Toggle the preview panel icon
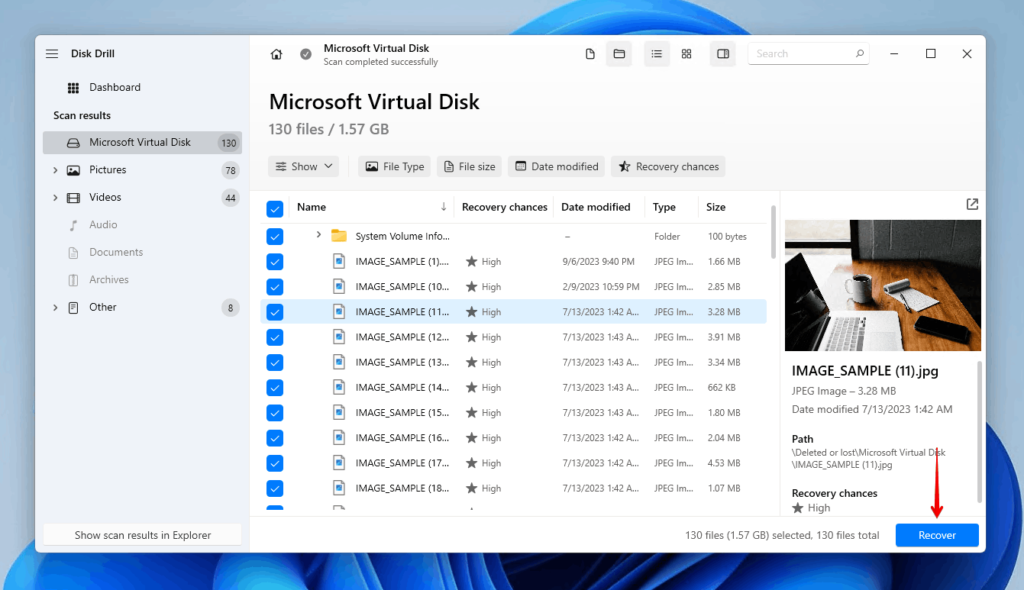The height and width of the screenshot is (590, 1024). (723, 54)
